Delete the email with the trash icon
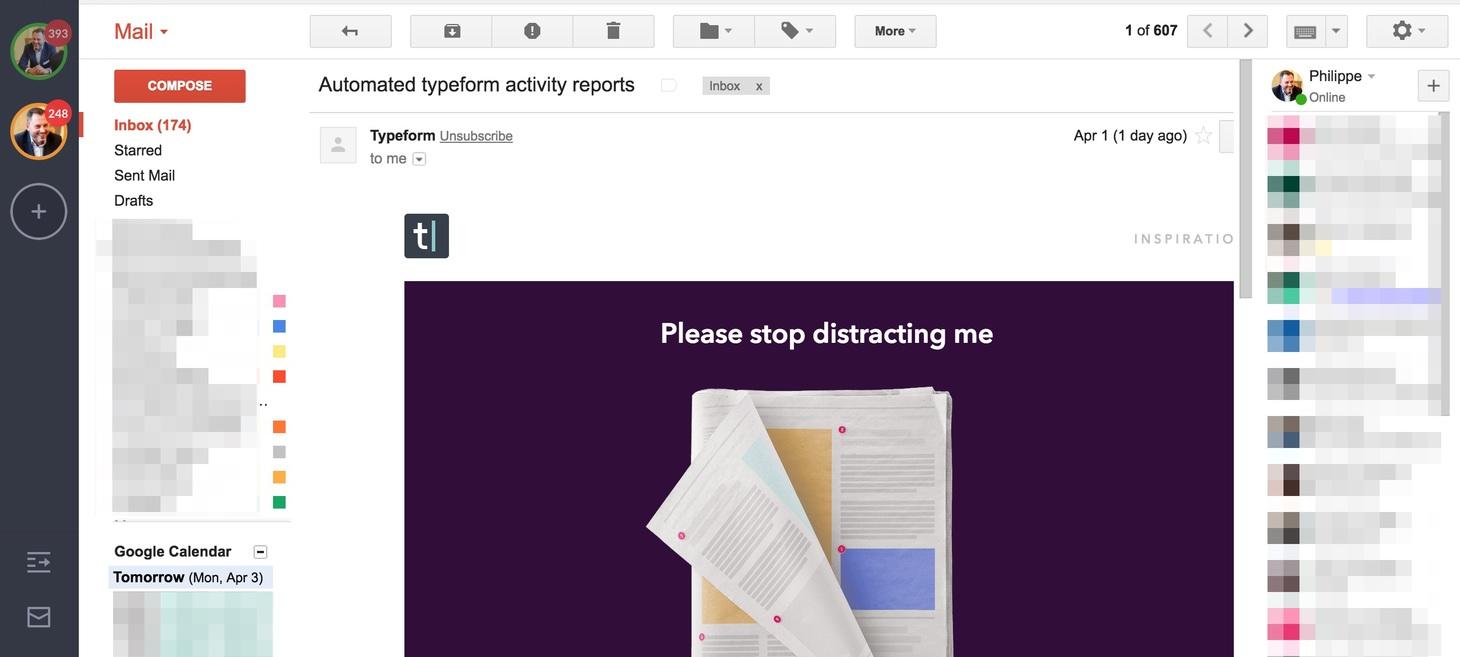The image size is (1460, 657). (x=613, y=31)
